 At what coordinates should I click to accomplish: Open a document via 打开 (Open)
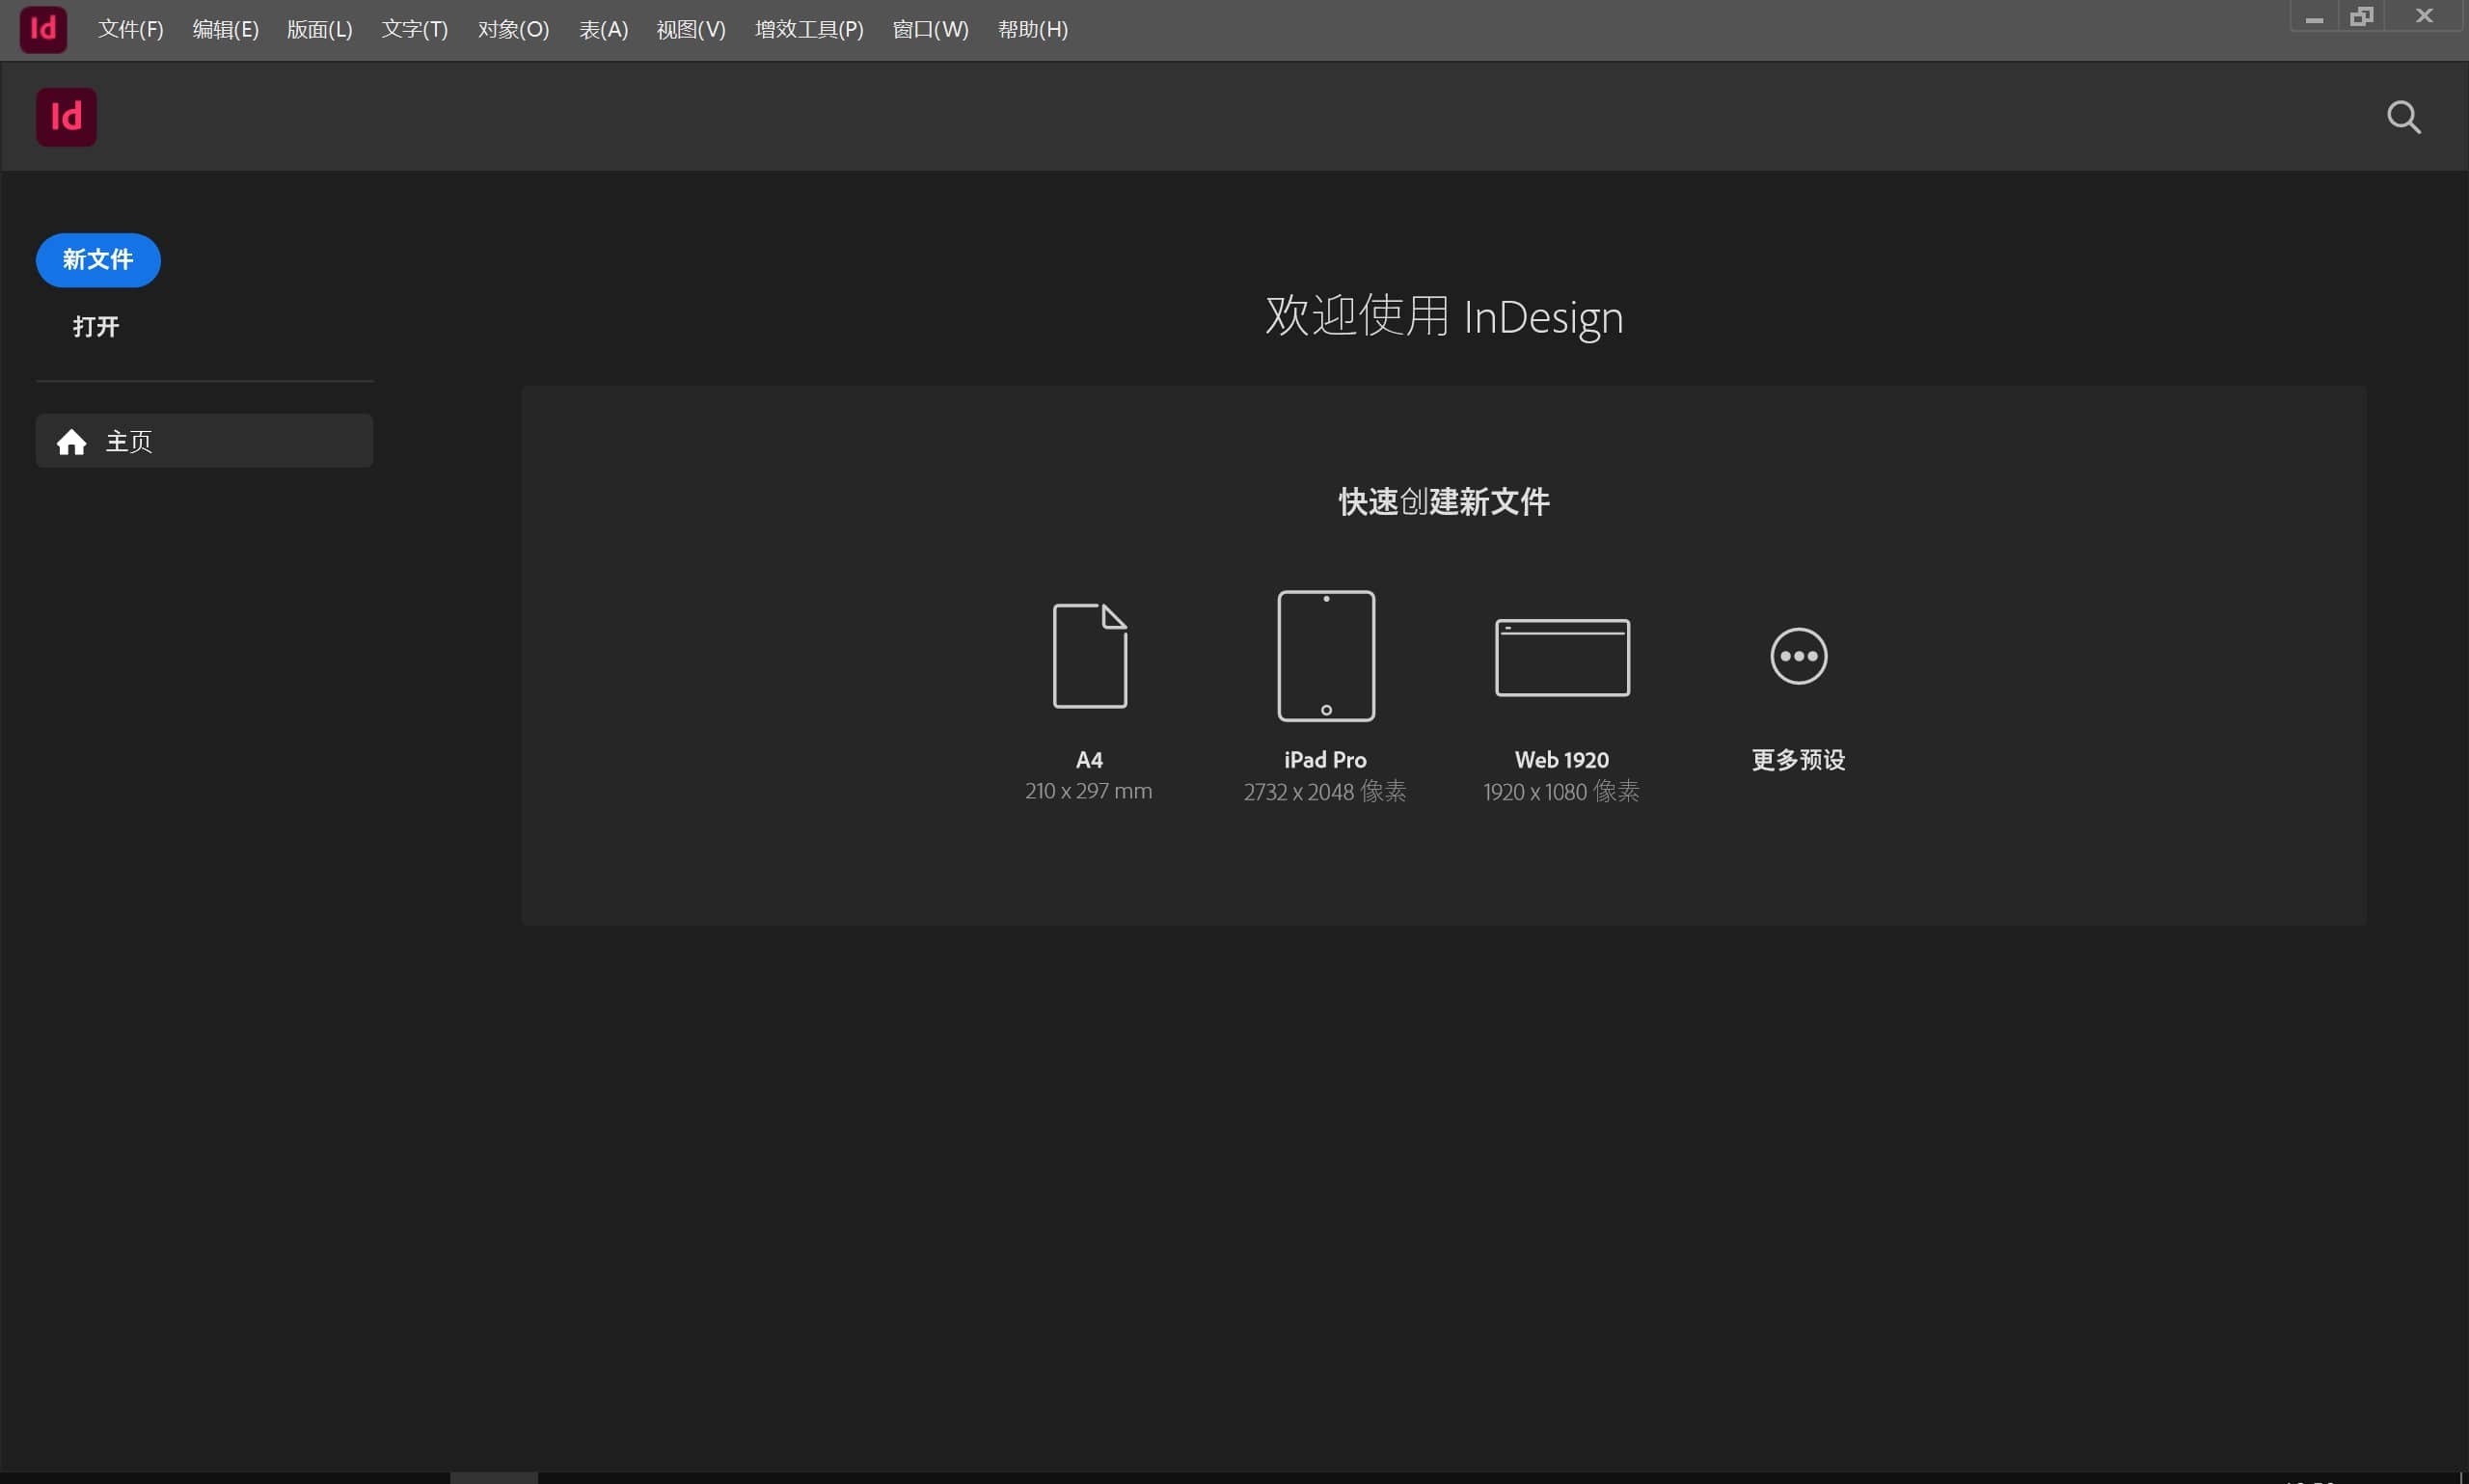(95, 326)
